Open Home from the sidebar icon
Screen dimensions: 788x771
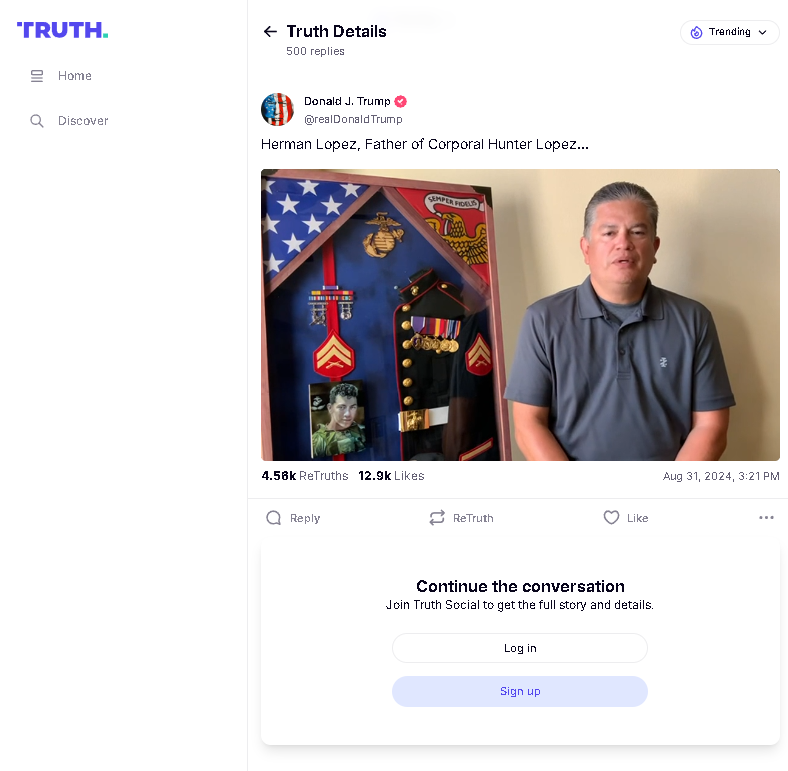pyautogui.click(x=37, y=76)
